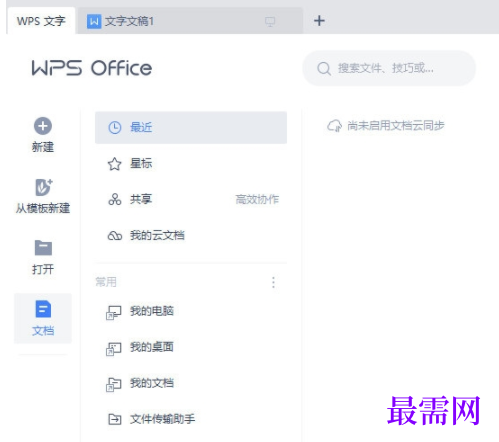
Task: Click the monitor icon on 文字文稿1 tab
Action: (270, 22)
